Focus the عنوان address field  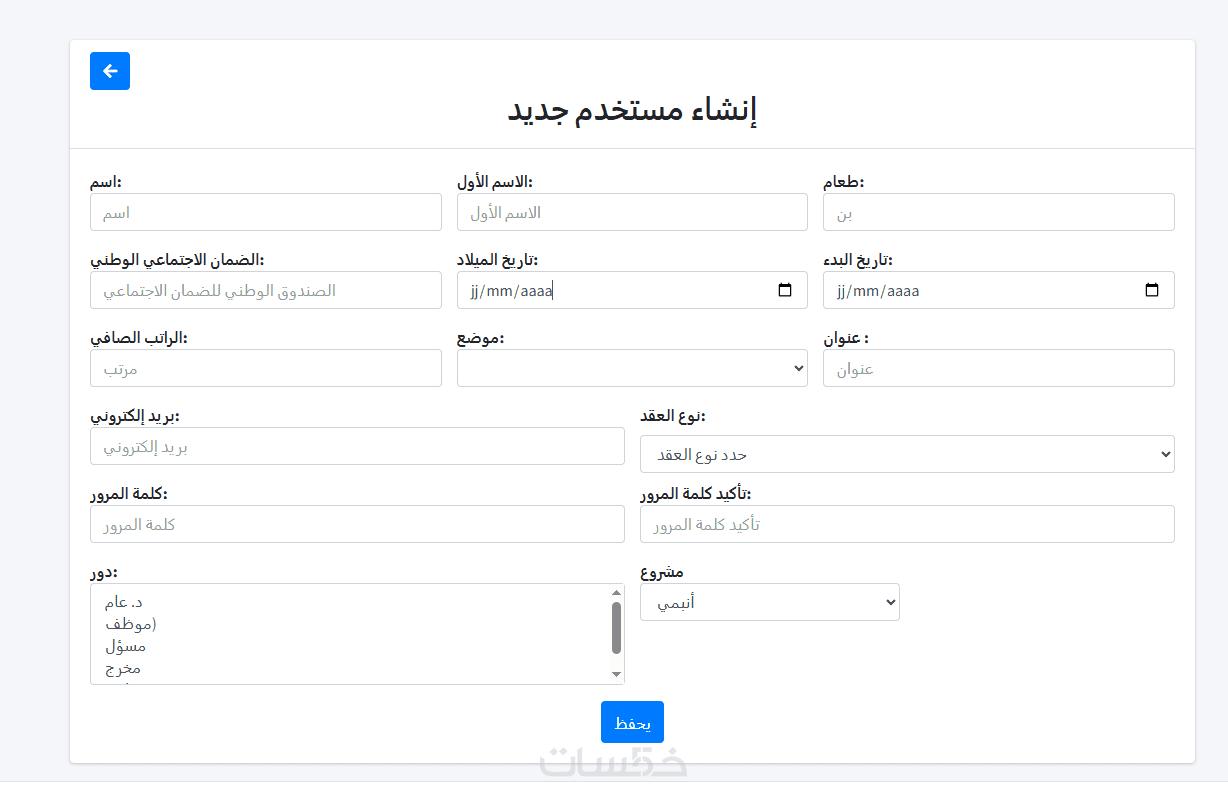[x=998, y=369]
